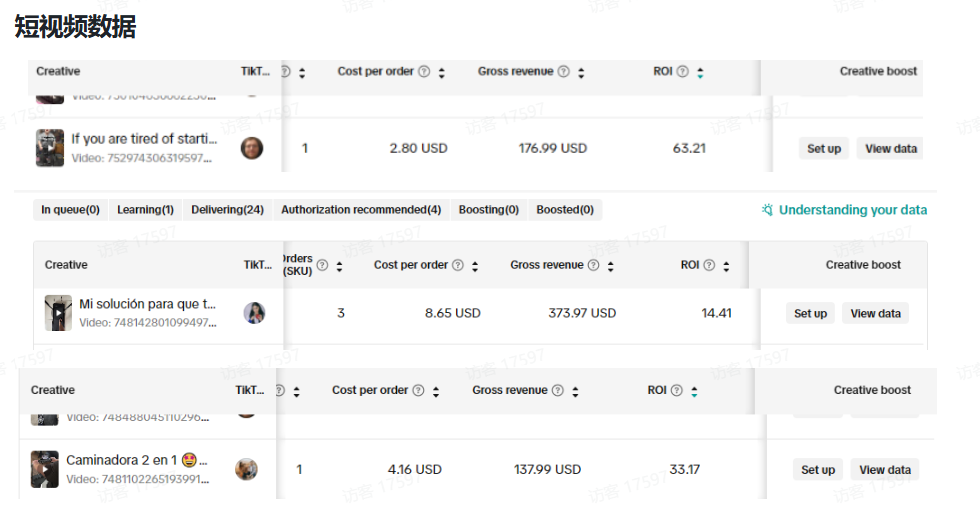This screenshot has height=523, width=980.
Task: Click the info icon beside top ROI header
Action: click(x=683, y=72)
